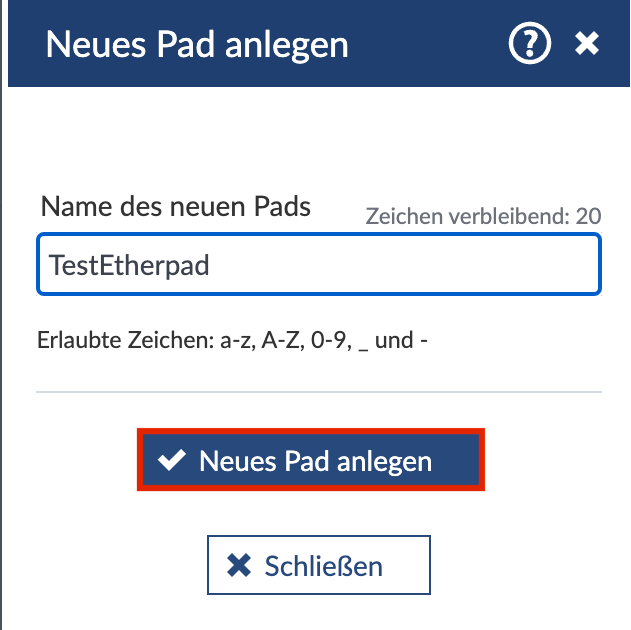Click the Name des neuen Pads label
This screenshot has width=631, height=630.
click(x=175, y=207)
